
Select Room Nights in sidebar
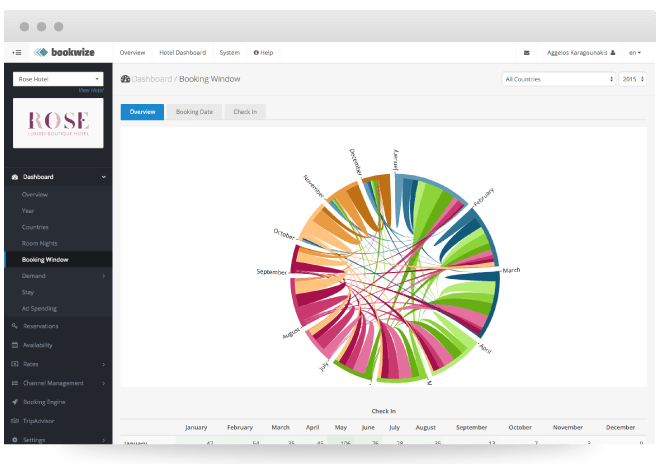[40, 243]
